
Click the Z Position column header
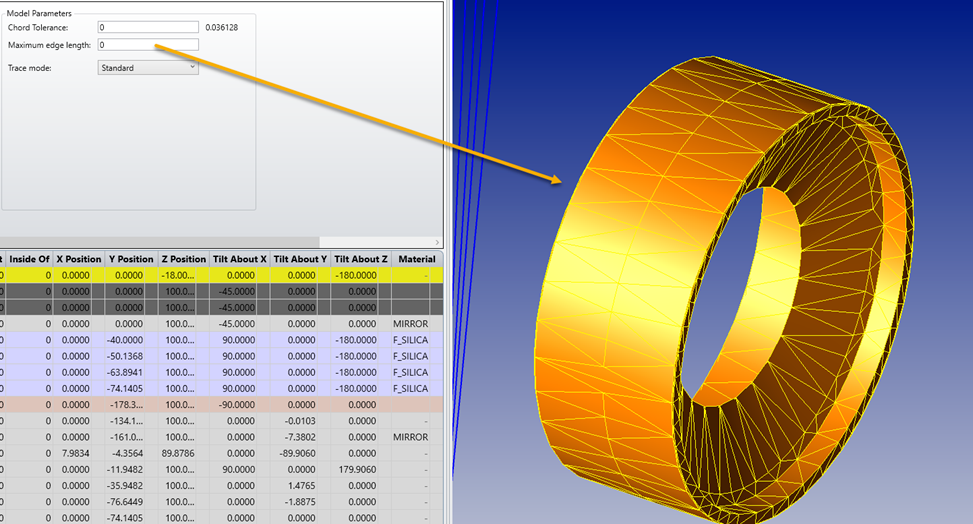183,259
